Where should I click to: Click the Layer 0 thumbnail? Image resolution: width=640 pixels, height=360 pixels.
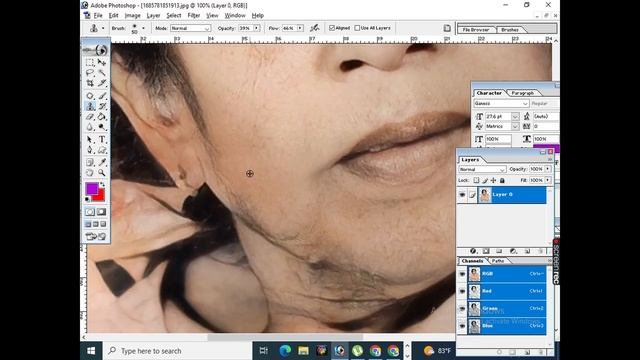[x=485, y=195]
